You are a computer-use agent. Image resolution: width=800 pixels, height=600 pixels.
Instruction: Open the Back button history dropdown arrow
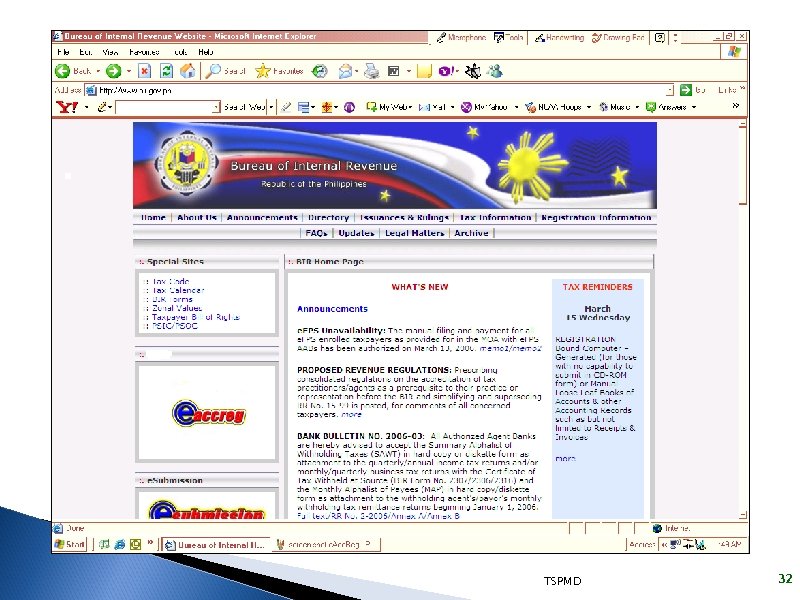point(98,71)
